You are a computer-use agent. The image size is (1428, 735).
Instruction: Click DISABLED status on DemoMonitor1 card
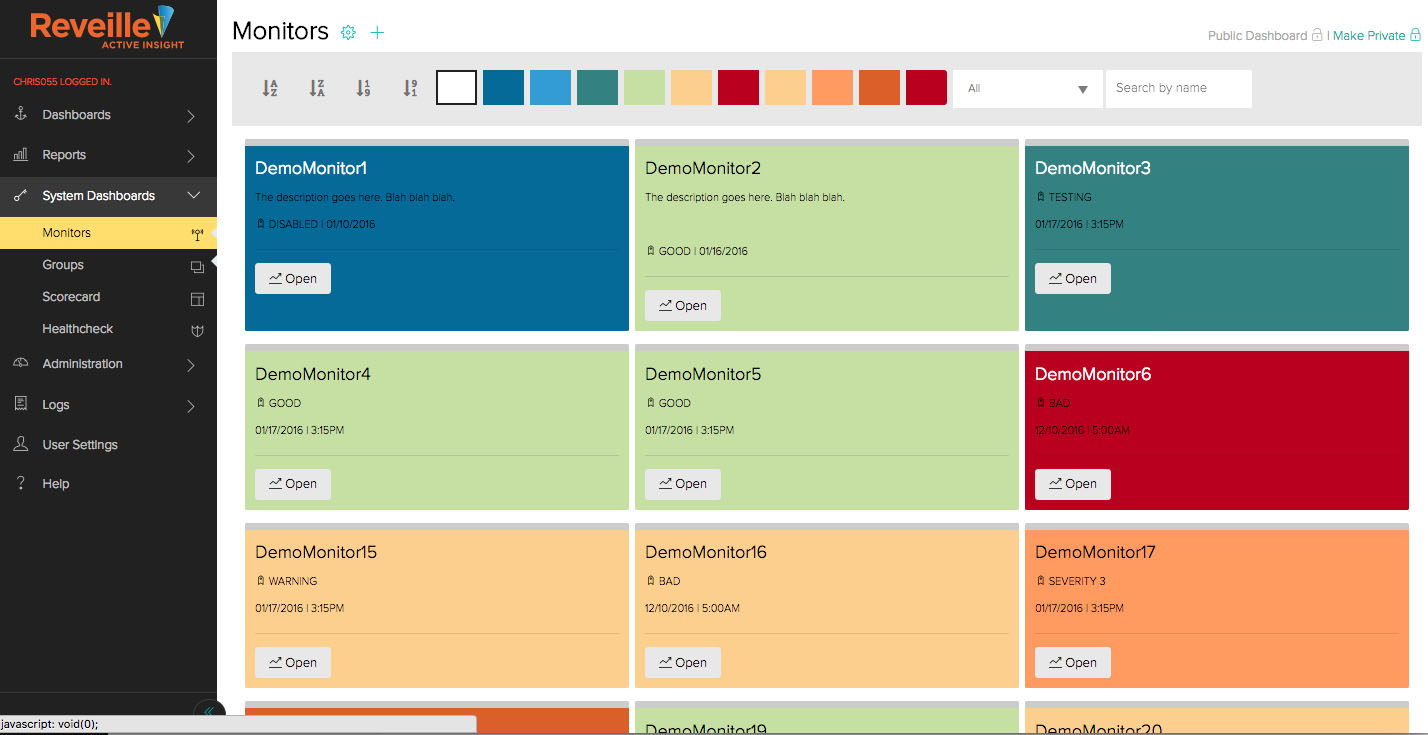pyautogui.click(x=293, y=224)
